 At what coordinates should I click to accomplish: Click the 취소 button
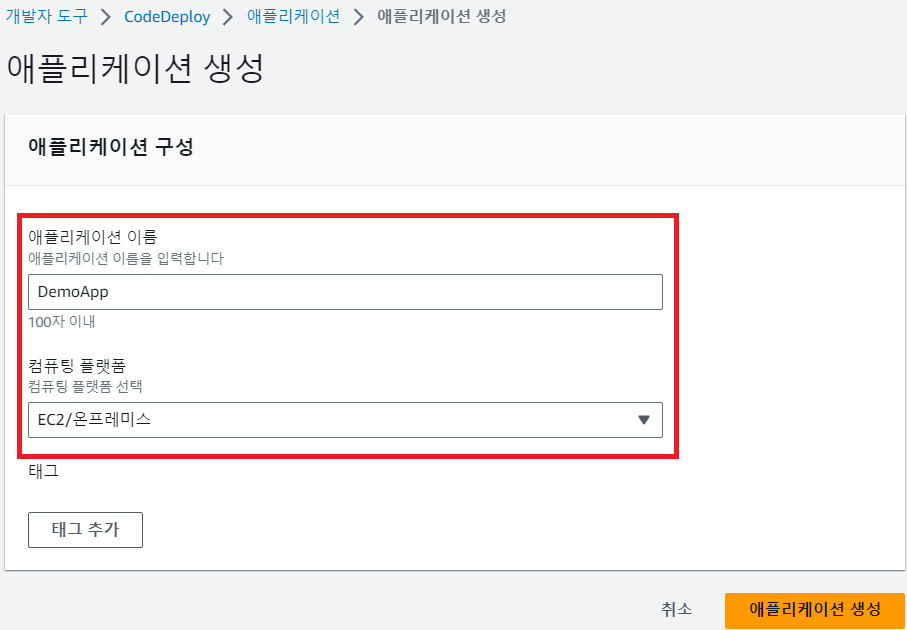(x=676, y=609)
